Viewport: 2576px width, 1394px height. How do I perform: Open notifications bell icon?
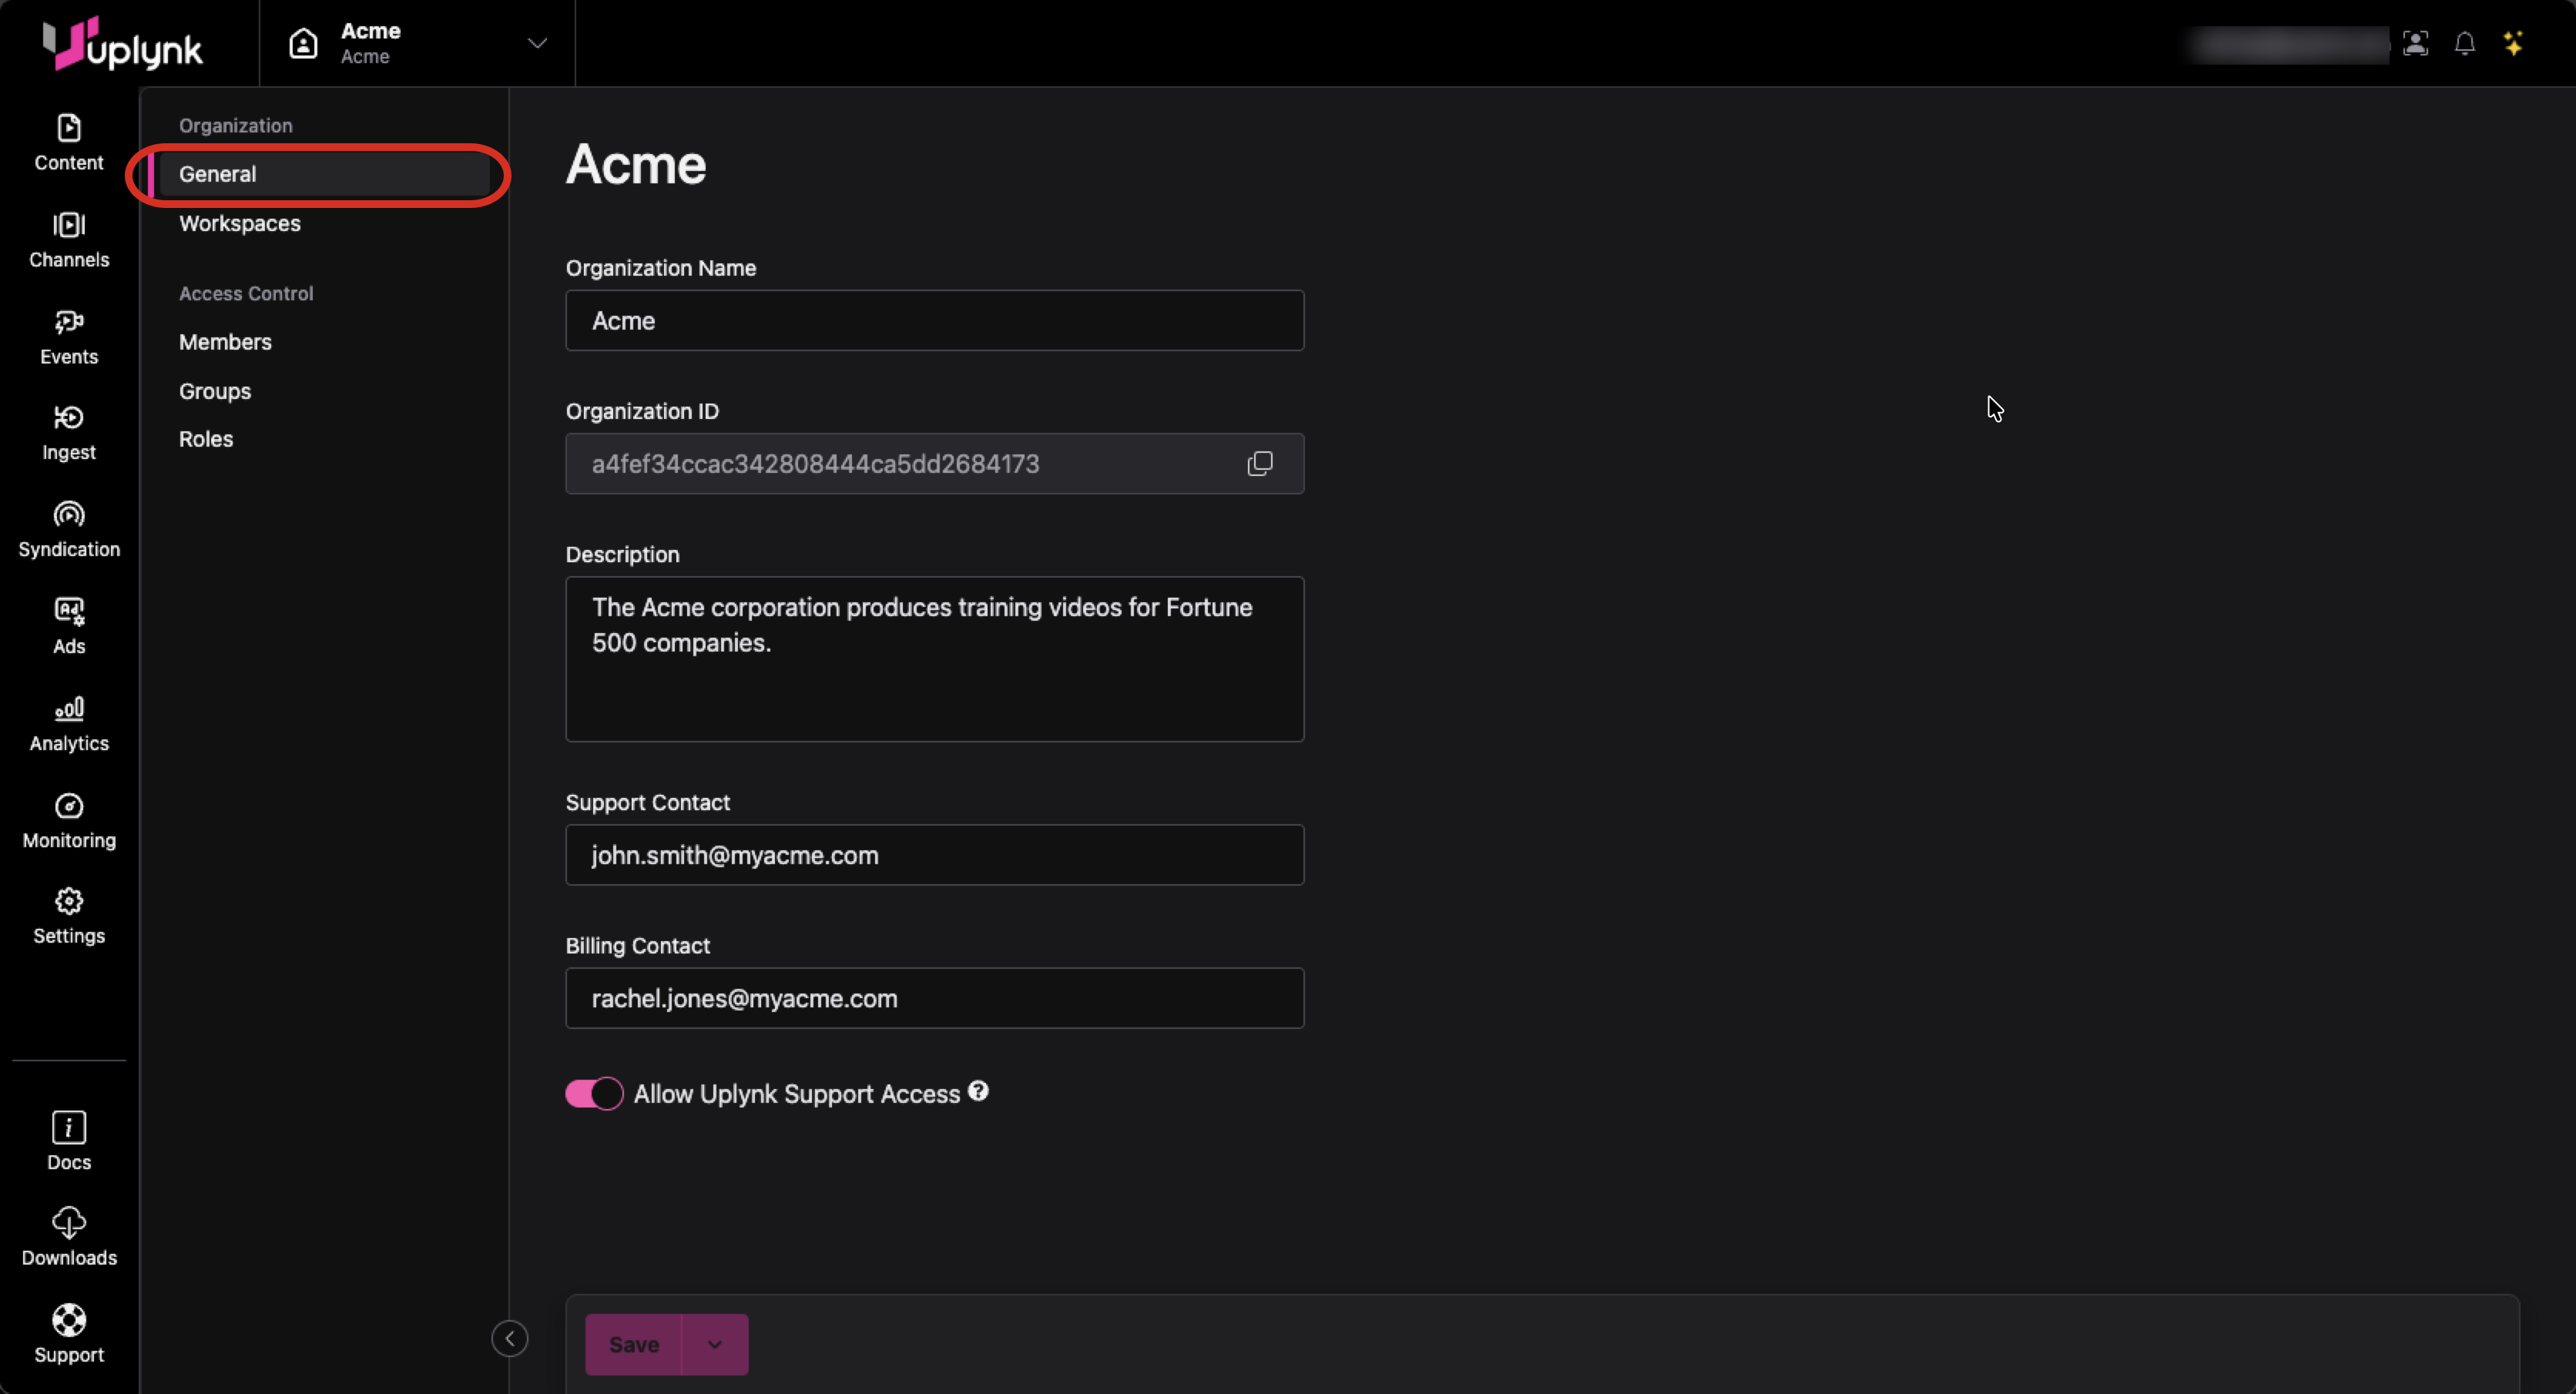pyautogui.click(x=2464, y=43)
